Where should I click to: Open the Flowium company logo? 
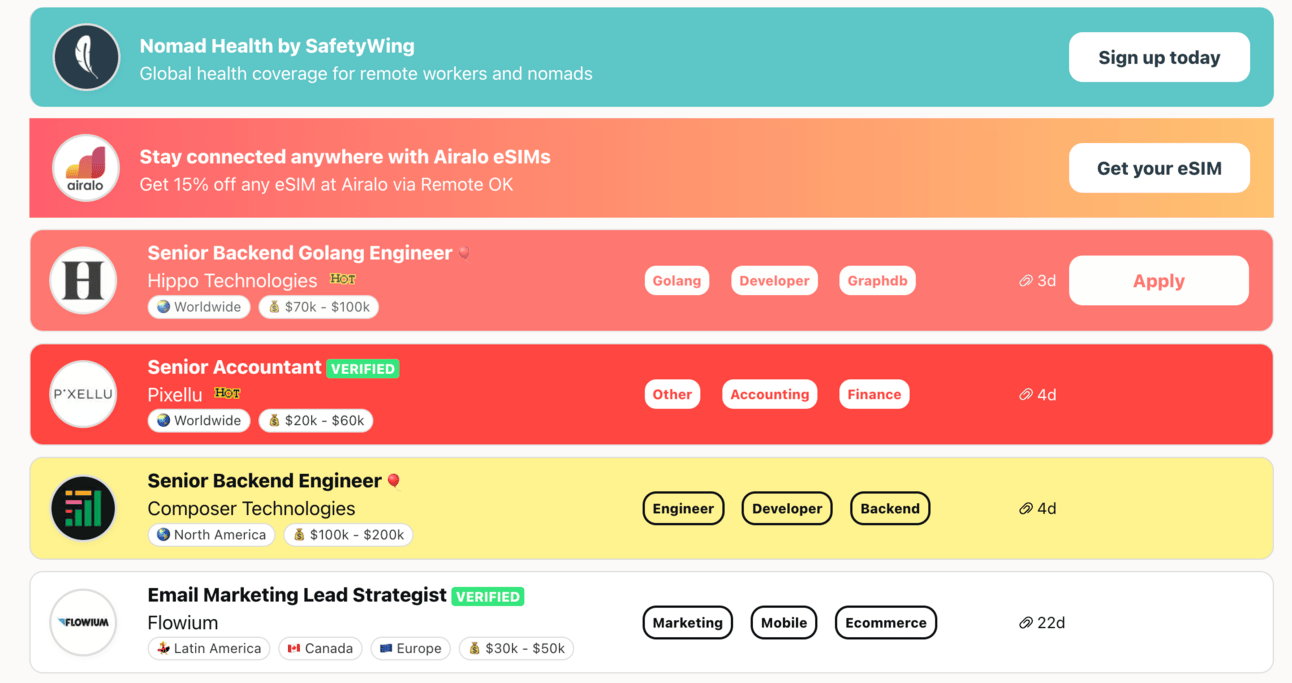coord(84,622)
